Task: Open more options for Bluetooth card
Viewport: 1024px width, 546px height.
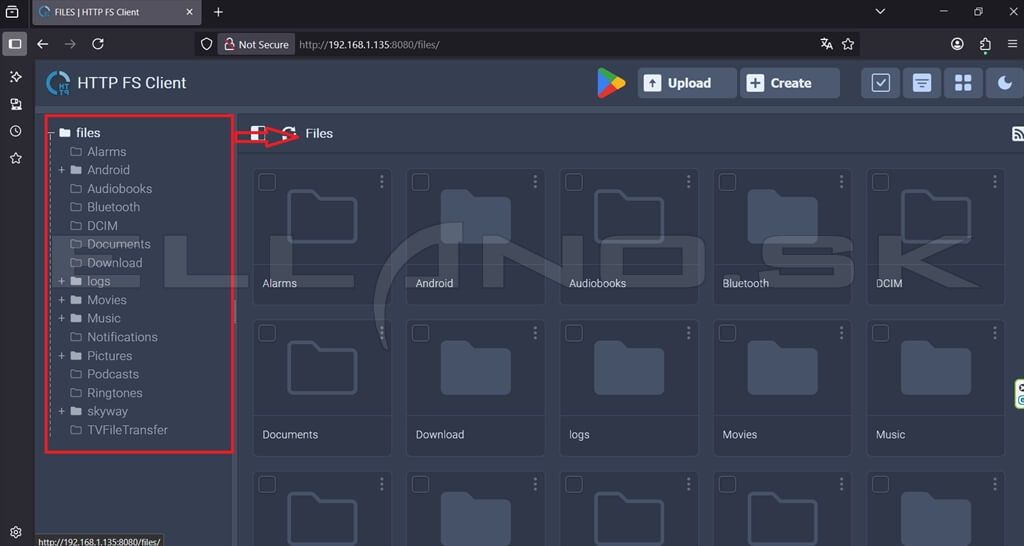Action: point(841,182)
